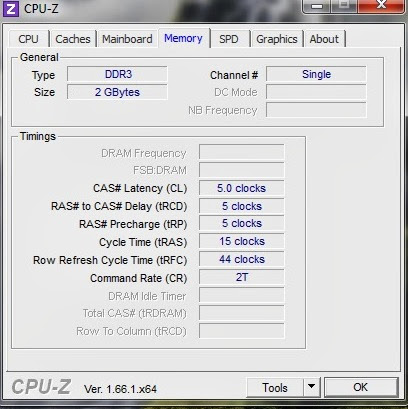Click the tRFC 44 clocks field
Image resolution: width=408 pixels, height=409 pixels.
pos(242,259)
